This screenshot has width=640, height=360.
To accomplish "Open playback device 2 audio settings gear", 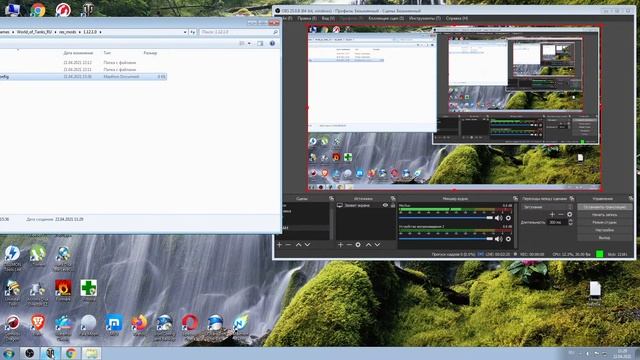I will [508, 239].
